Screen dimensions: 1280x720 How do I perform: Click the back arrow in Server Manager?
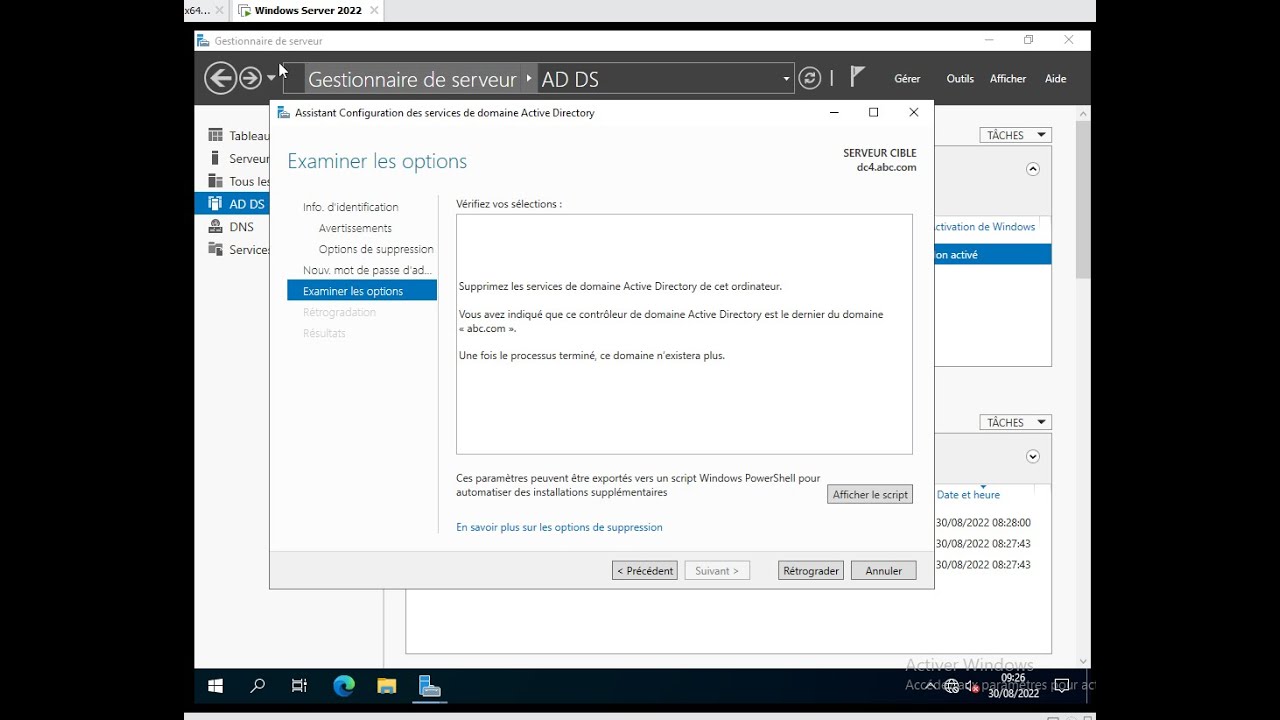(x=220, y=78)
